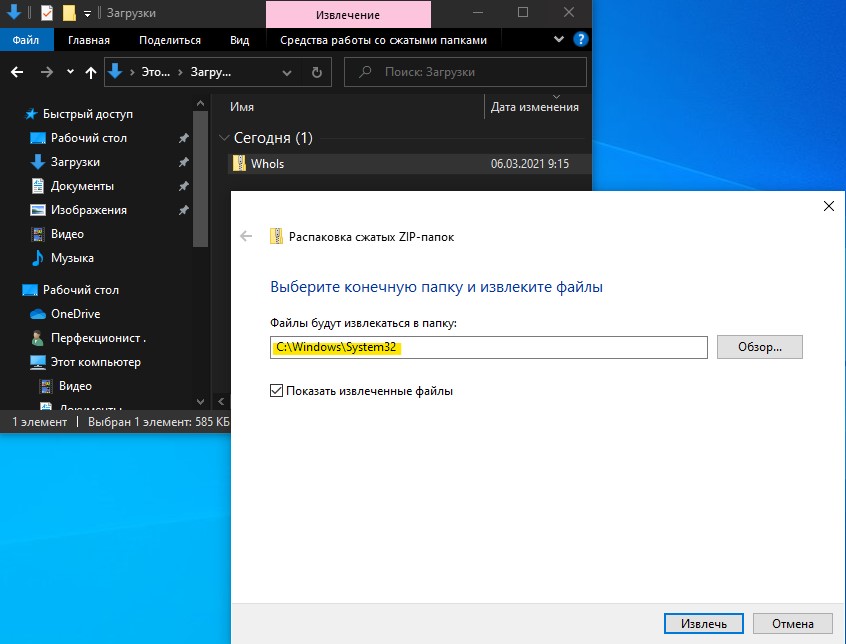Sort by Имя column header
The height and width of the screenshot is (644, 846).
point(242,107)
